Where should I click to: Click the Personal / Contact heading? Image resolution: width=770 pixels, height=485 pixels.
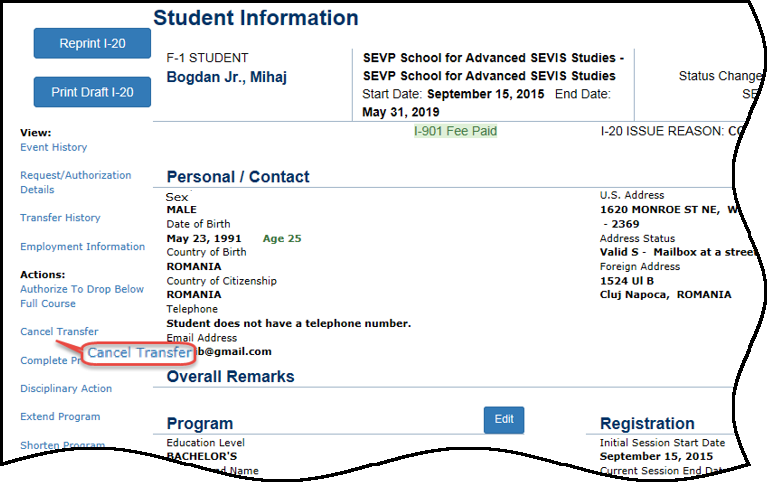pos(238,177)
